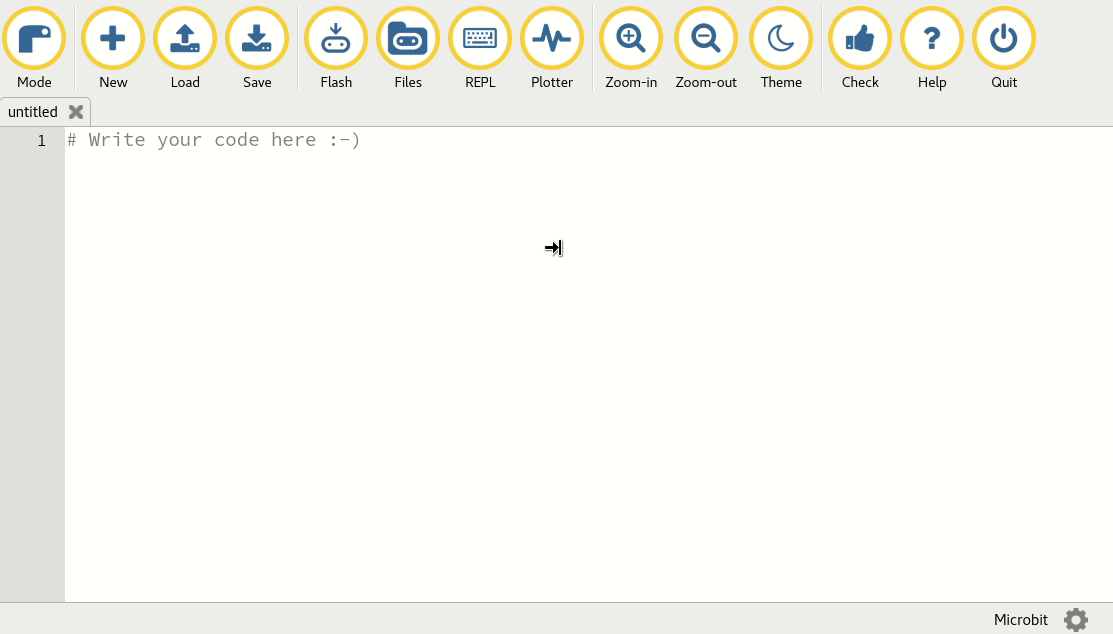Click the Microbit mode label
This screenshot has width=1113, height=634.
pos(1020,620)
